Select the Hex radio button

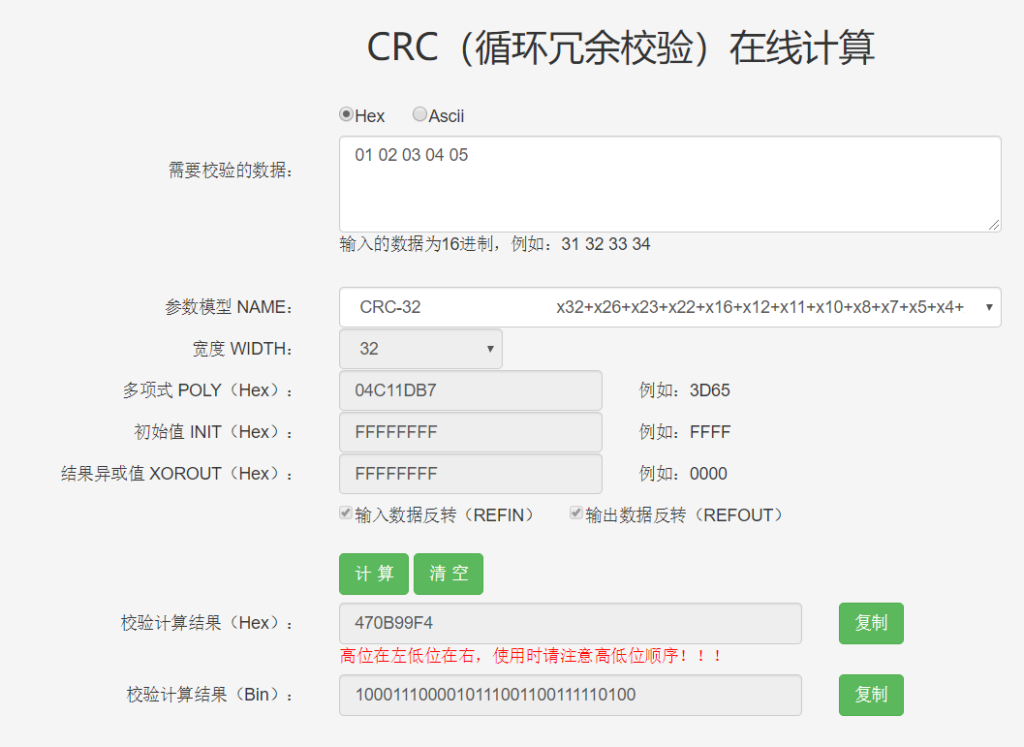tap(346, 114)
